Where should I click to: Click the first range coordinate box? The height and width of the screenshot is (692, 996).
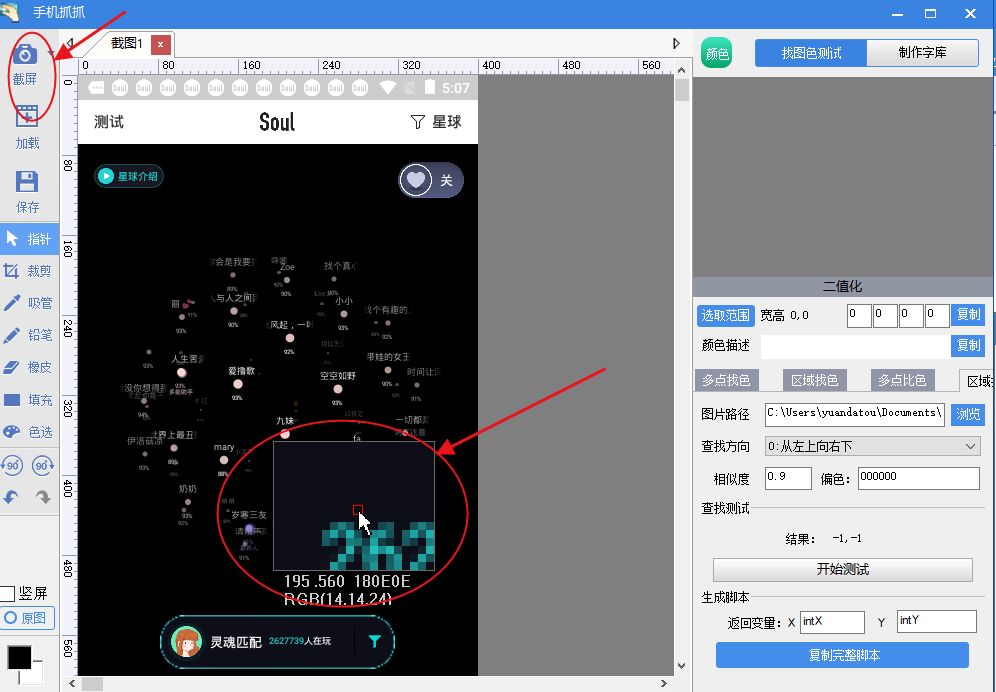tap(859, 315)
